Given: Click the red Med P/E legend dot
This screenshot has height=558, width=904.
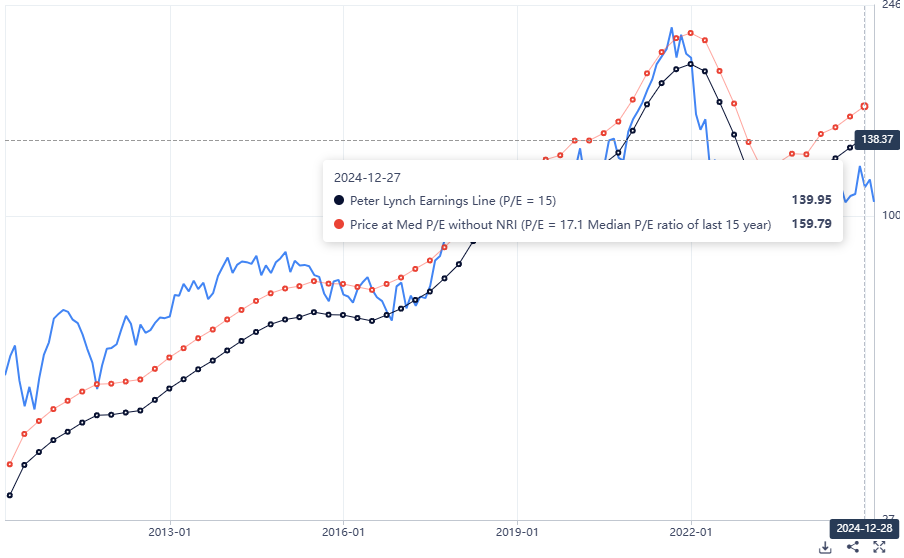Looking at the screenshot, I should click(339, 224).
